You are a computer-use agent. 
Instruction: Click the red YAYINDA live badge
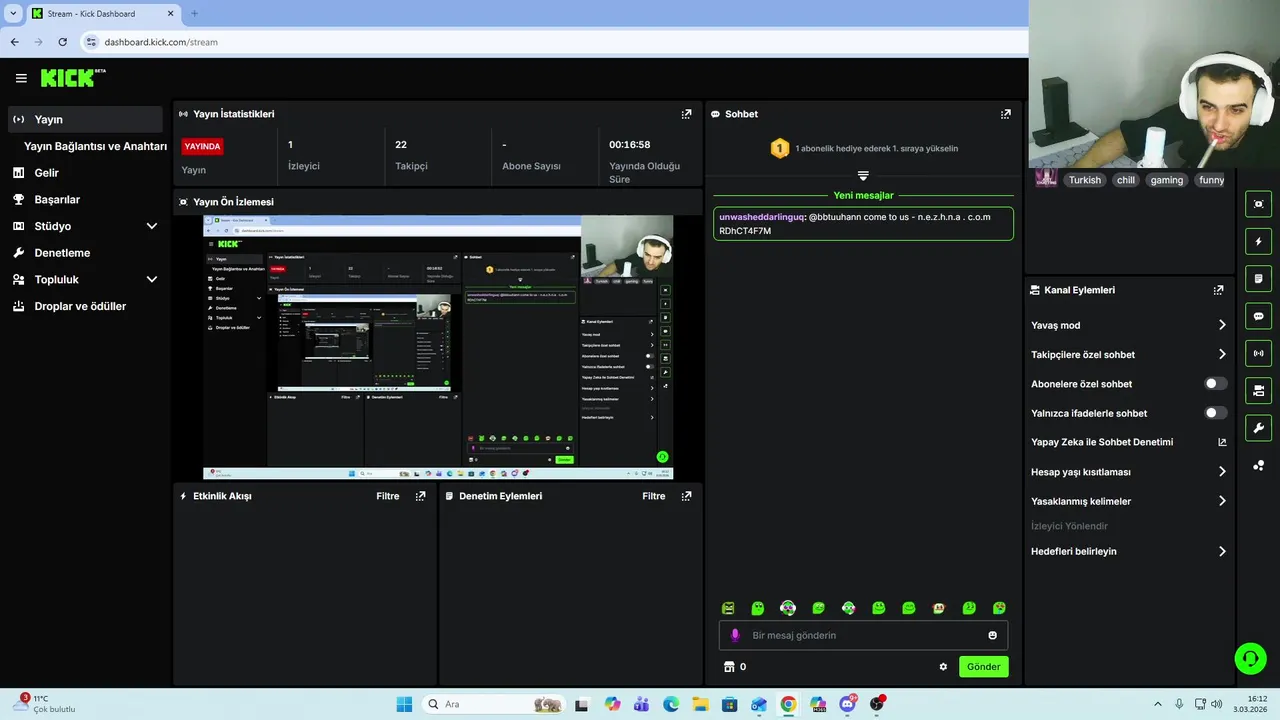tap(202, 146)
